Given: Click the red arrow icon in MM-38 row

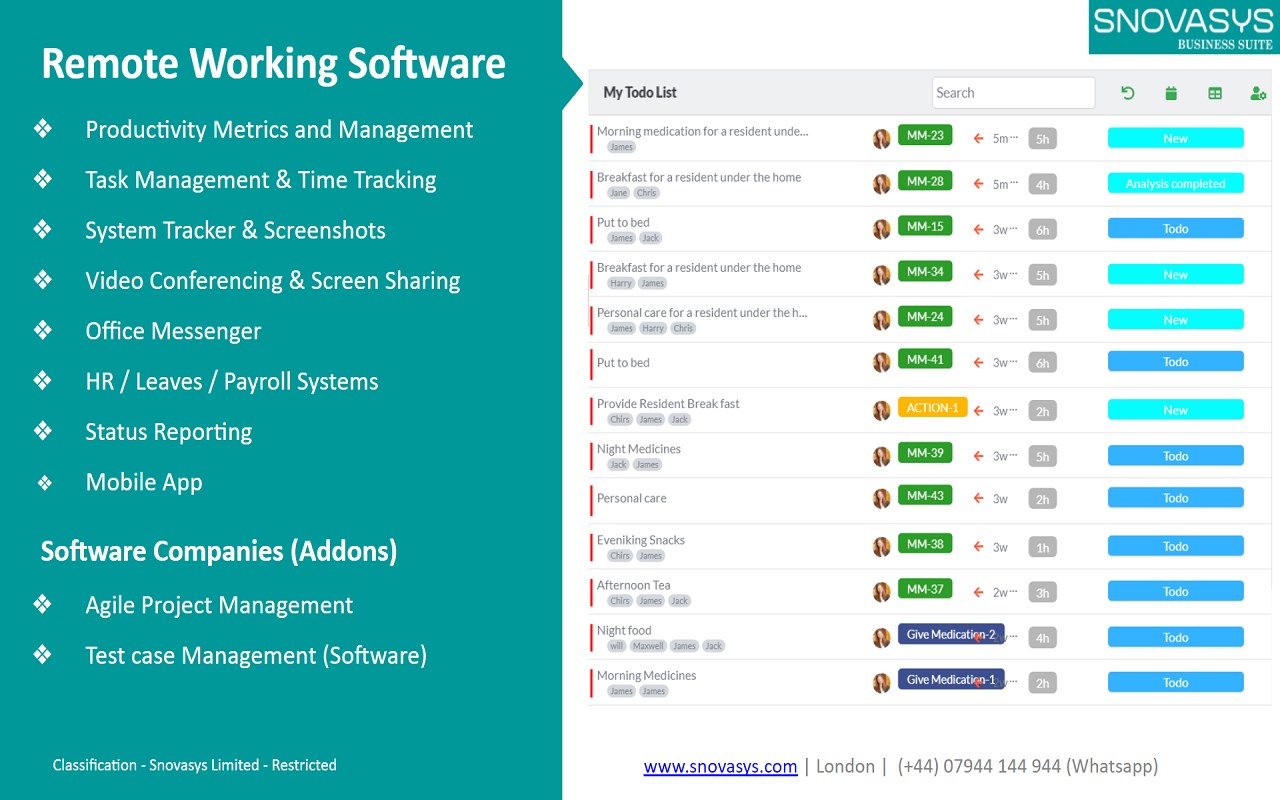Looking at the screenshot, I should pyautogui.click(x=979, y=547).
